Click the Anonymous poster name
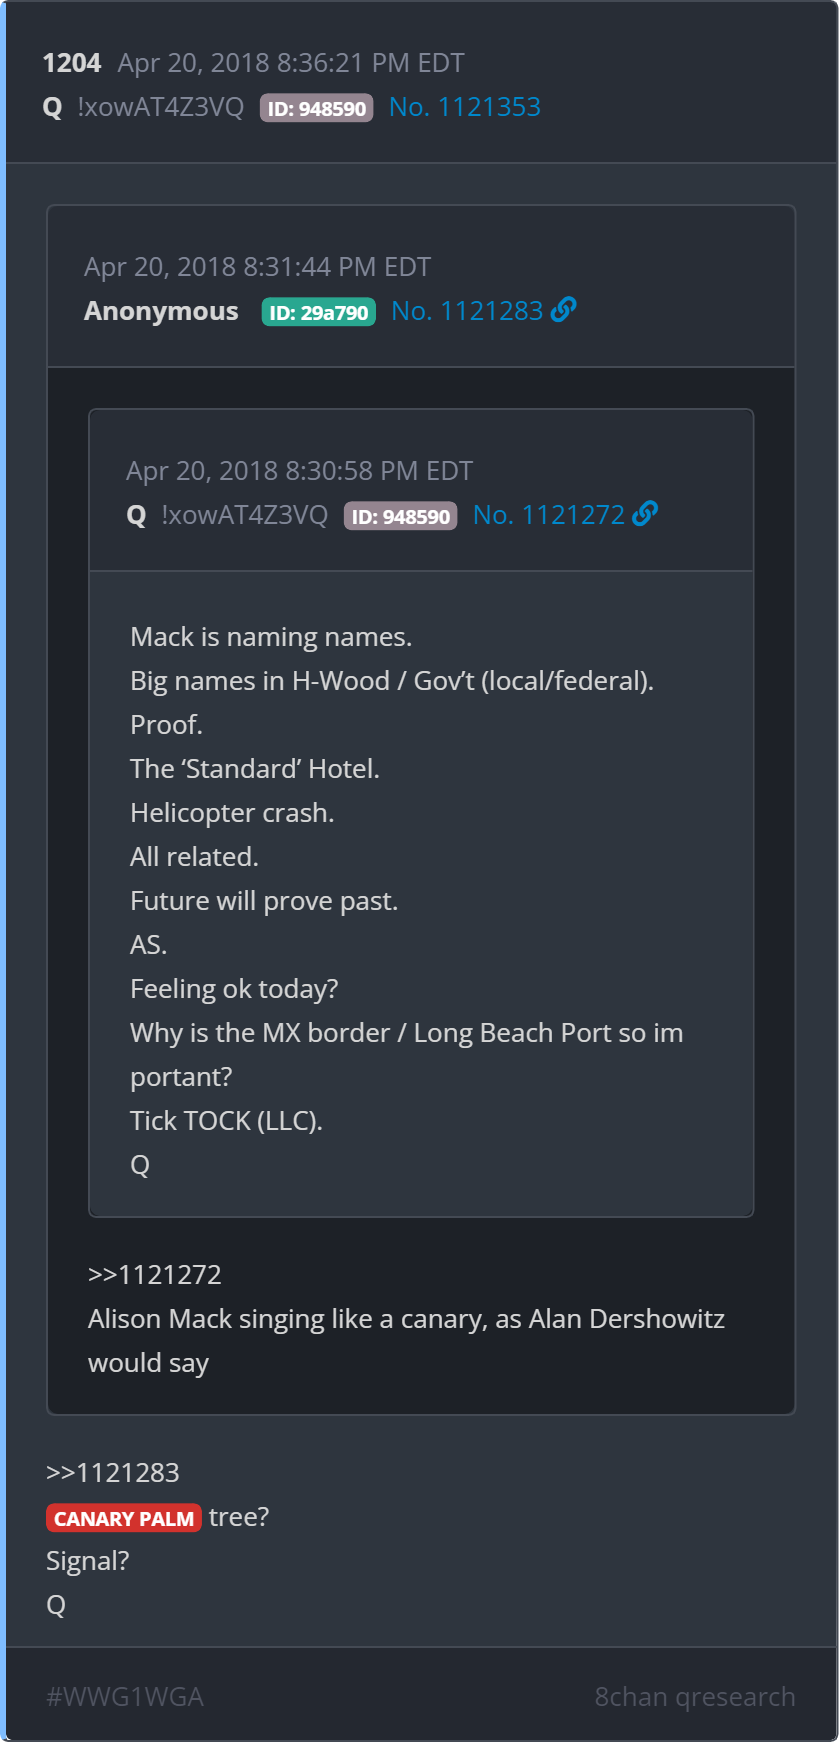The image size is (840, 1742). pos(161,311)
